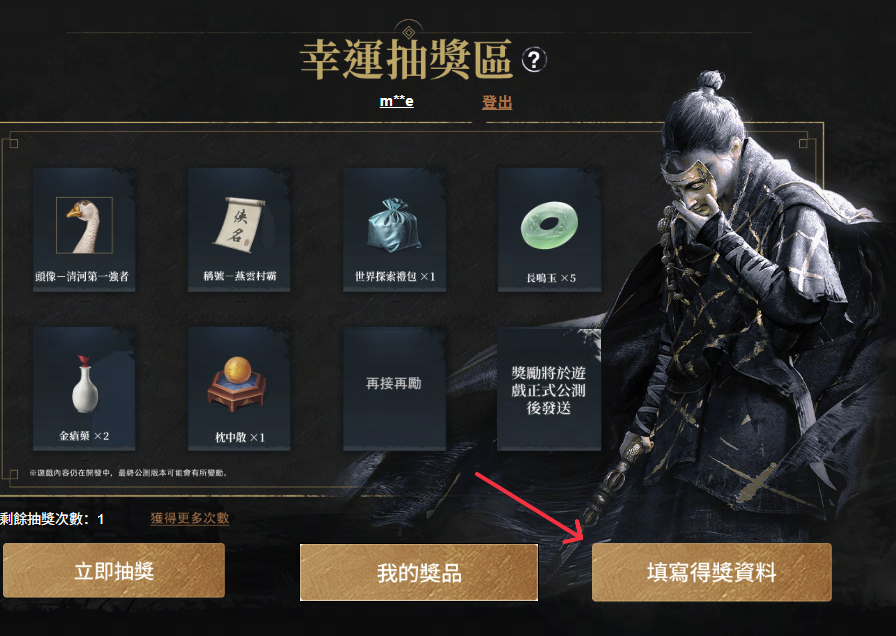Click the golden orb 枕中散 icon

click(x=237, y=383)
